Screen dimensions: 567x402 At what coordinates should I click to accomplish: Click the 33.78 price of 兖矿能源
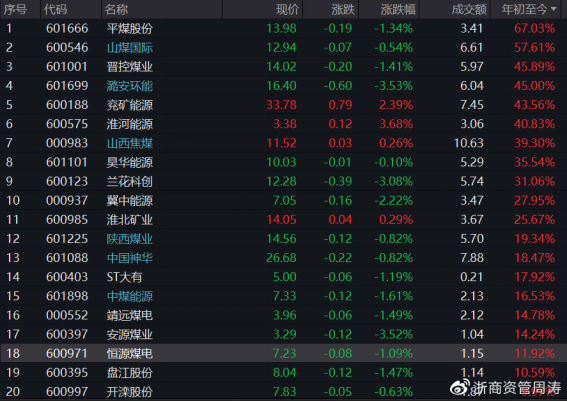pos(281,105)
